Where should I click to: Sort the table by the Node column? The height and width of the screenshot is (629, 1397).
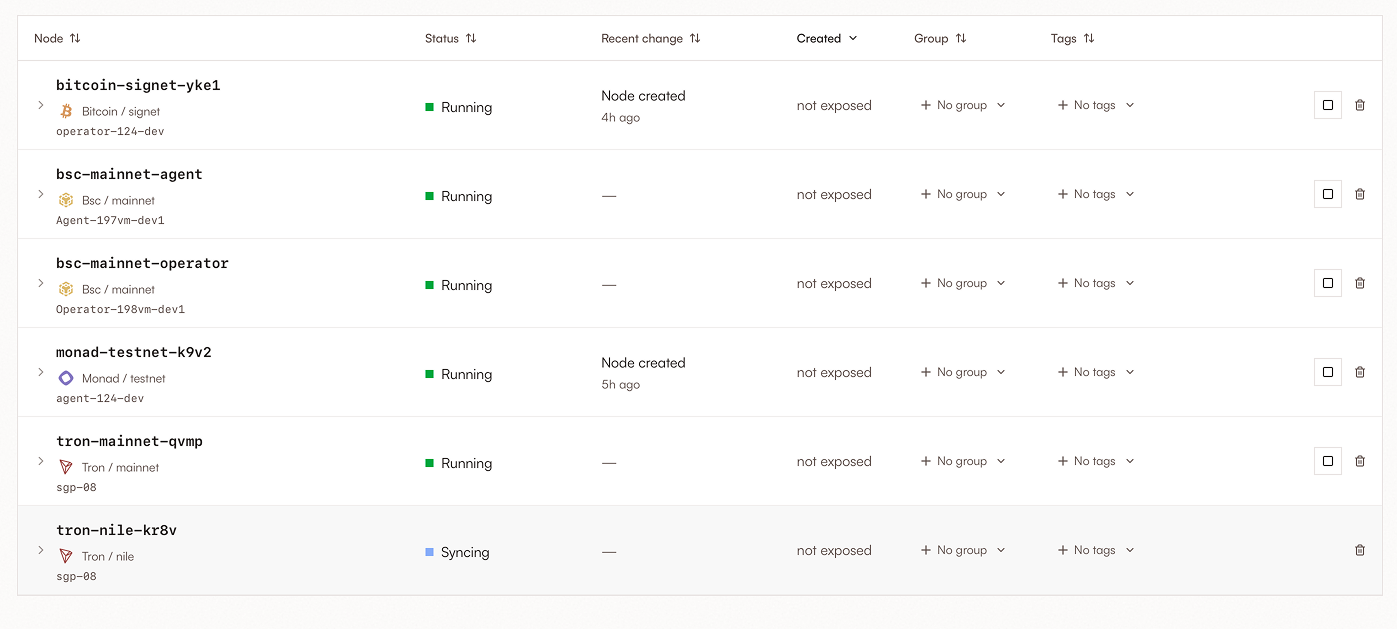pyautogui.click(x=57, y=38)
